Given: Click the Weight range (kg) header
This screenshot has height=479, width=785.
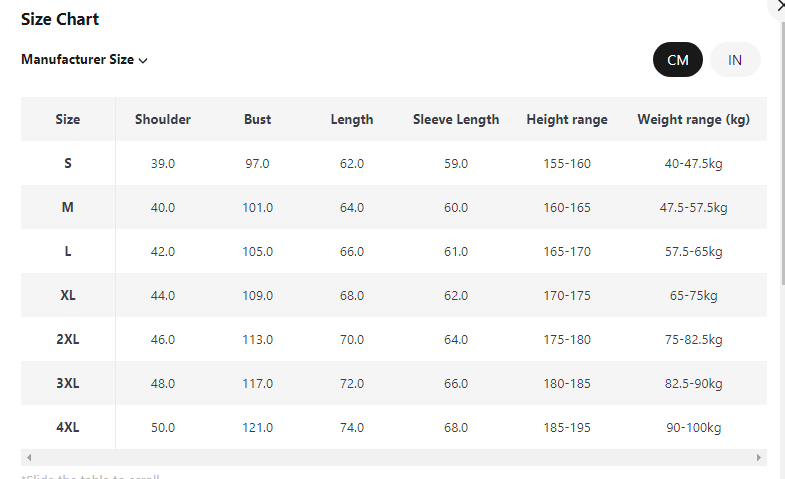Looking at the screenshot, I should click(x=693, y=119).
